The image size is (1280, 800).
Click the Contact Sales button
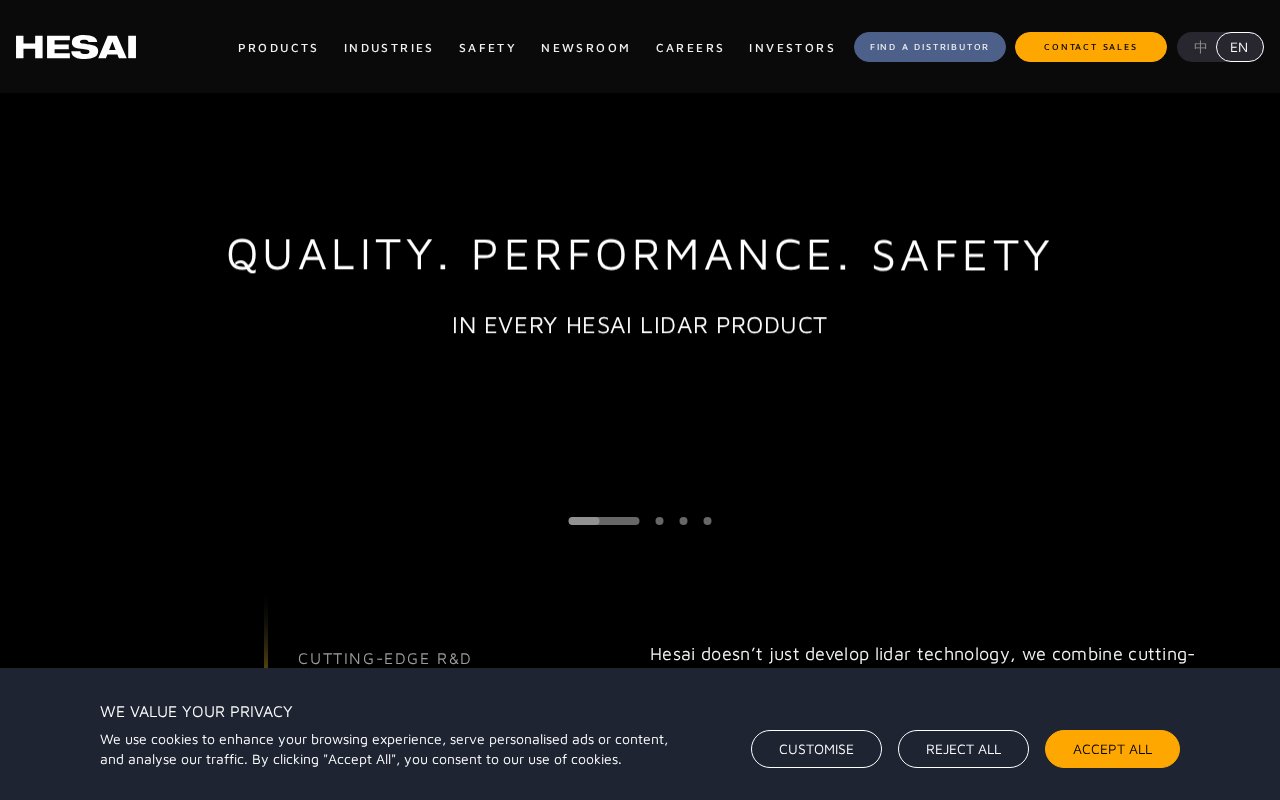point(1091,47)
